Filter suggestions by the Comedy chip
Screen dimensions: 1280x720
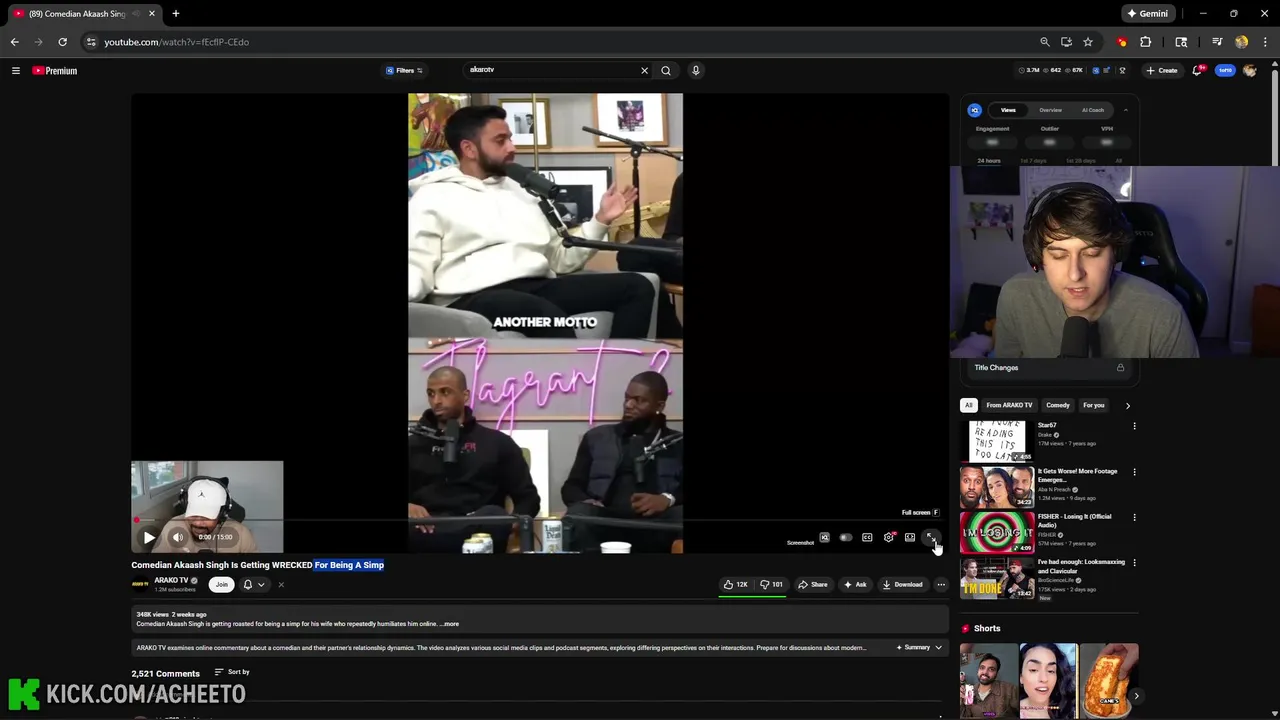click(x=1058, y=405)
